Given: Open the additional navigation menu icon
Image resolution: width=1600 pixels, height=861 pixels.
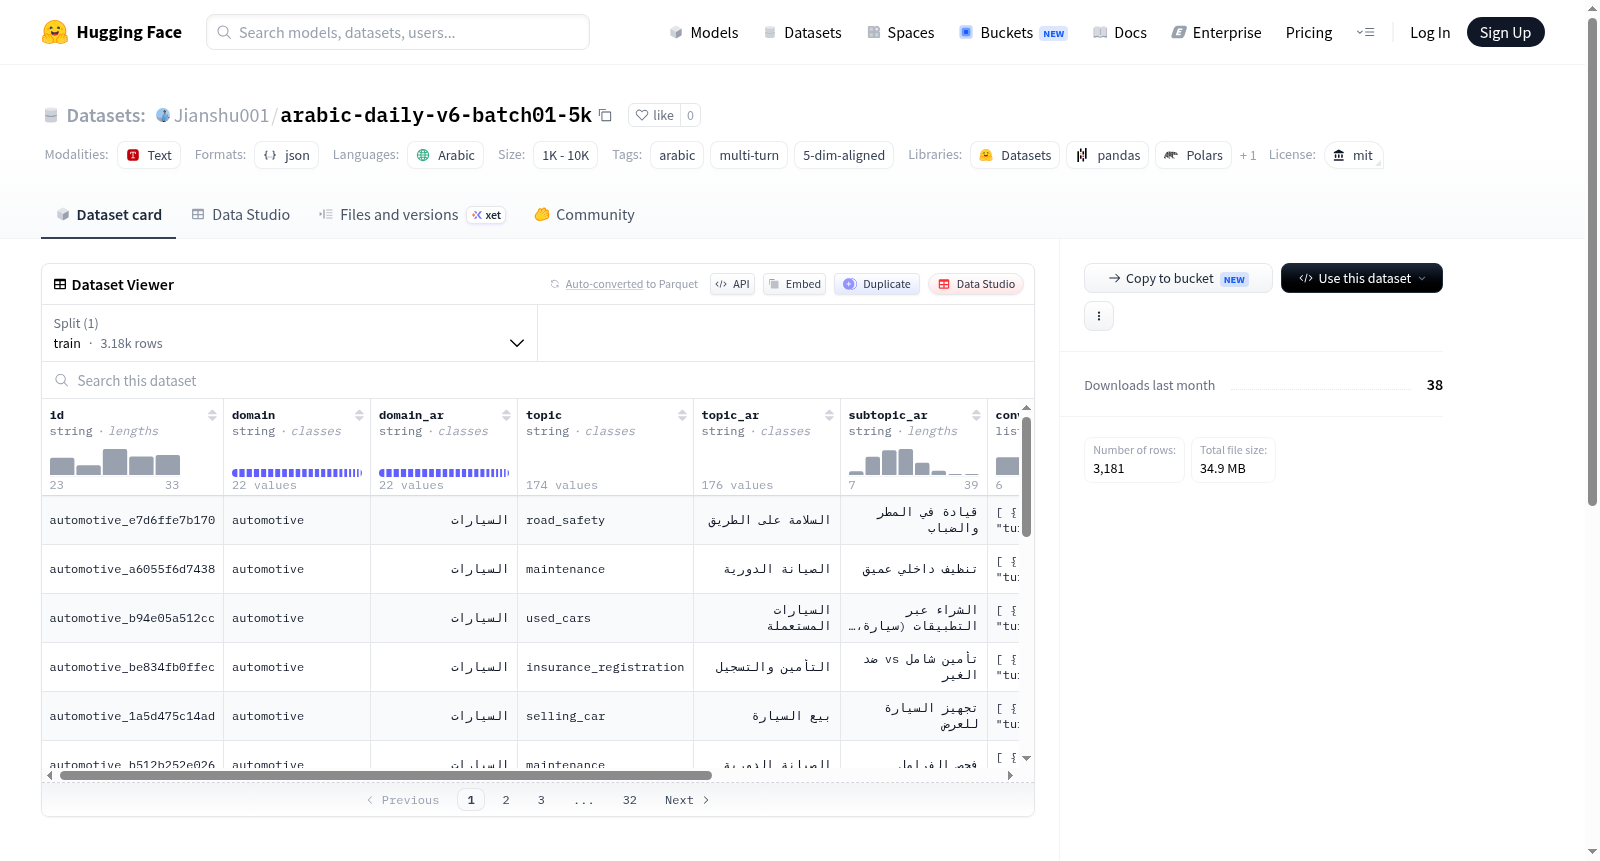Looking at the screenshot, I should coord(1365,32).
